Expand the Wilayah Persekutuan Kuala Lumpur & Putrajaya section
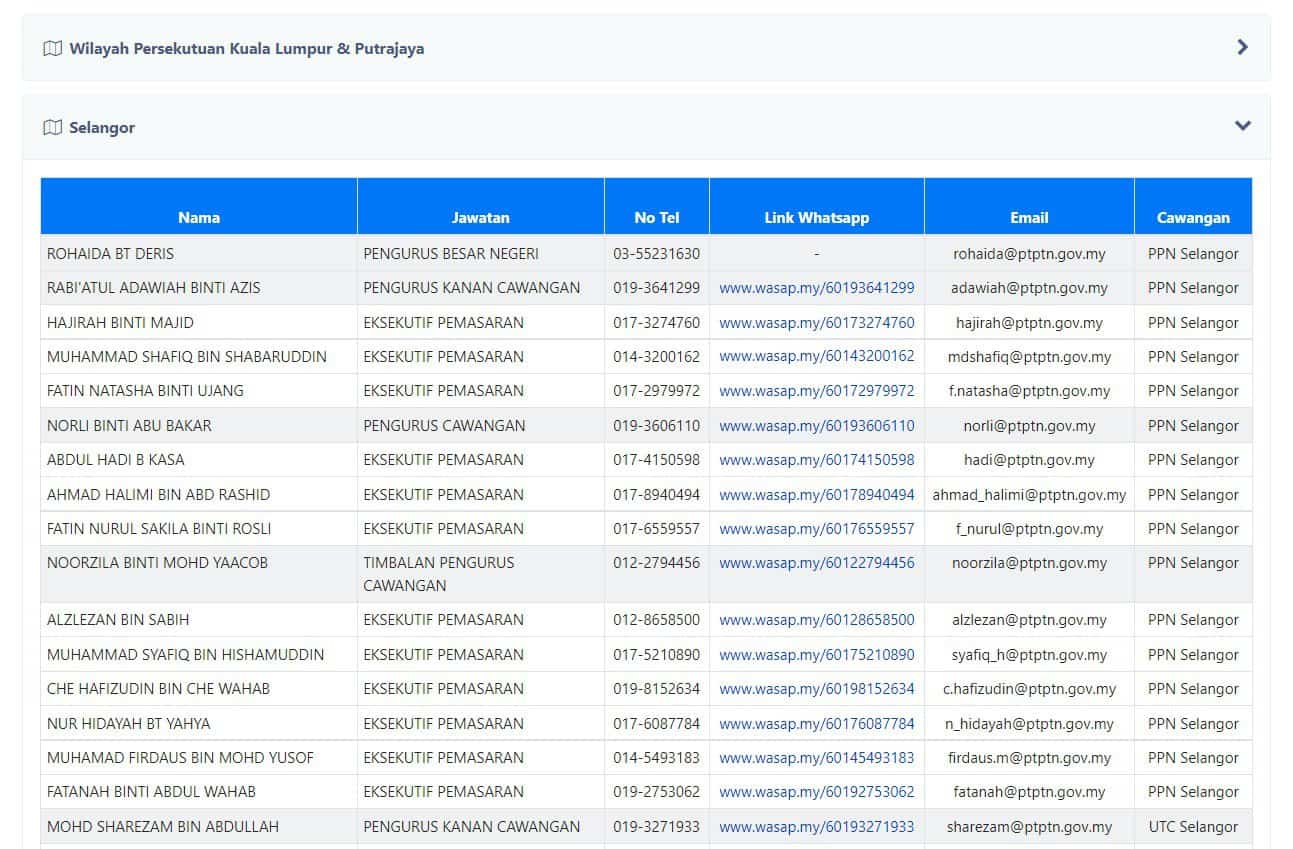 point(646,48)
